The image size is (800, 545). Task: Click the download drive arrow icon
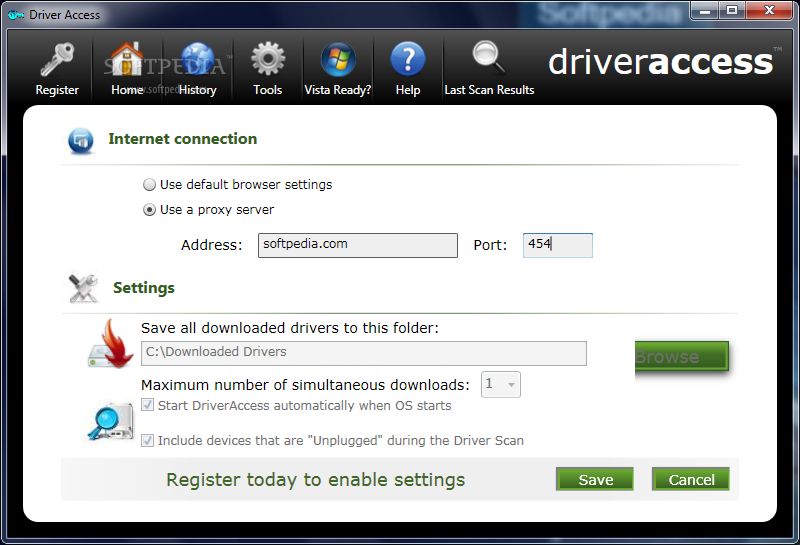point(111,344)
